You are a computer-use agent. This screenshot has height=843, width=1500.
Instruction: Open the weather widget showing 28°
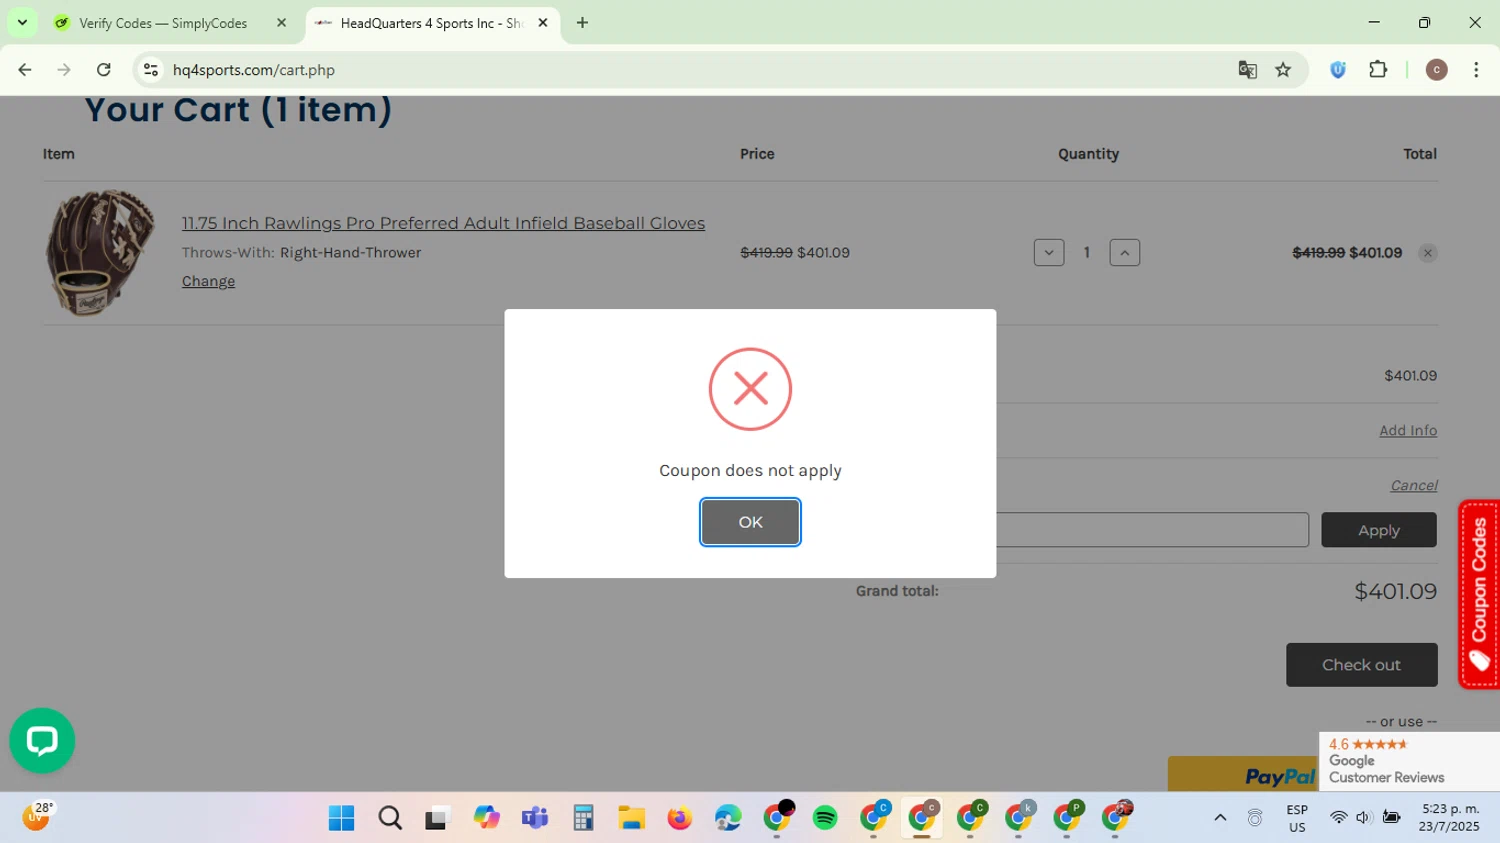point(37,816)
